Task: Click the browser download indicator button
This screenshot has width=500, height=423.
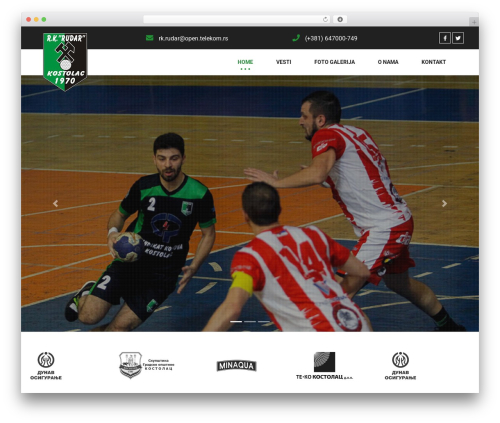Action: click(x=340, y=19)
